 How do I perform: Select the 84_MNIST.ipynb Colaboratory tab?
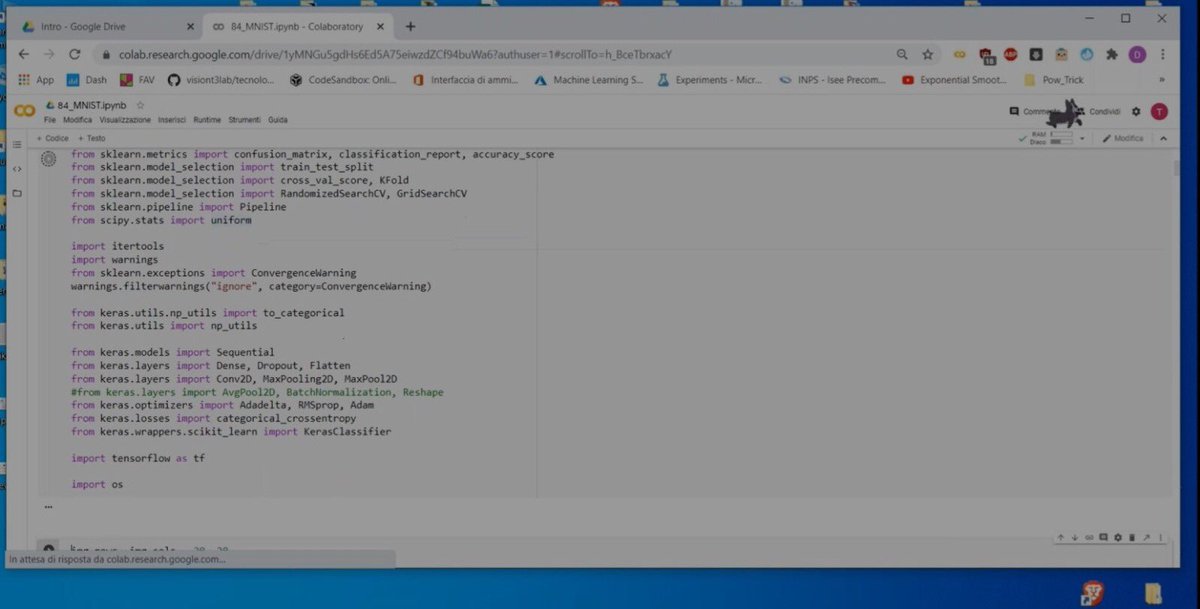point(295,26)
